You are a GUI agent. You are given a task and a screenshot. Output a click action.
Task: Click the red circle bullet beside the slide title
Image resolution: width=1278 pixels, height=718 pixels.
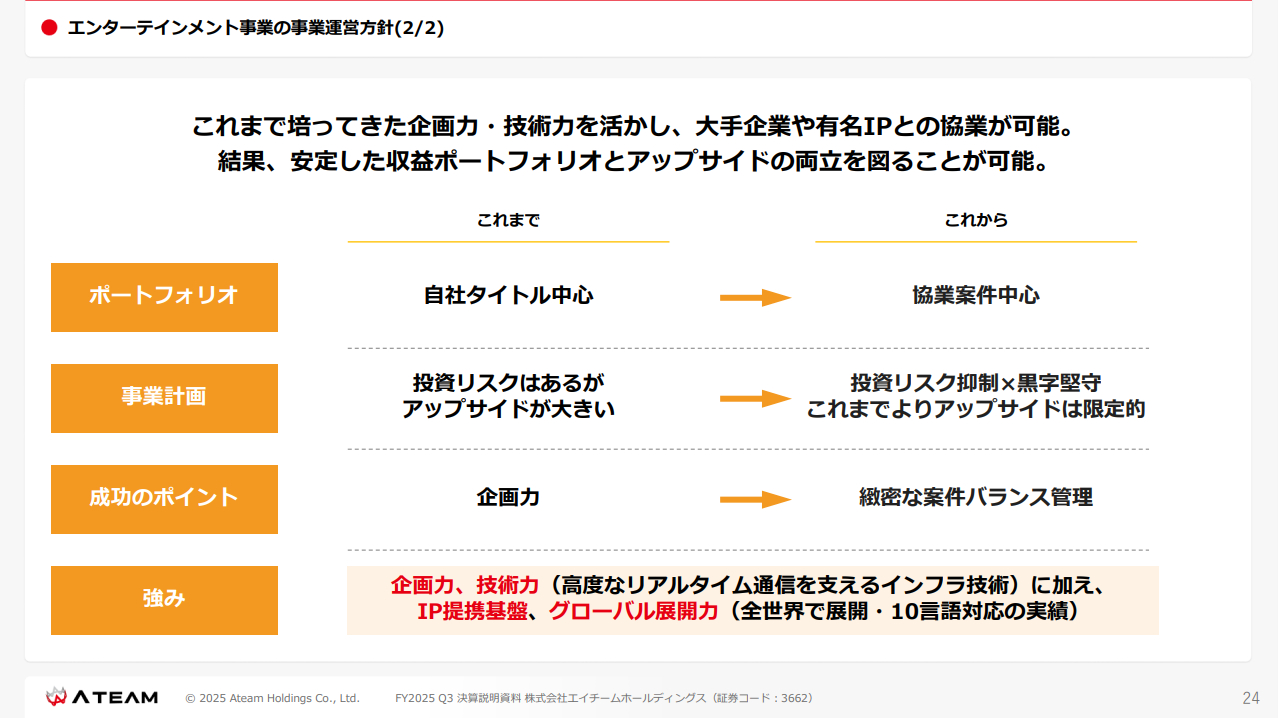pos(49,28)
